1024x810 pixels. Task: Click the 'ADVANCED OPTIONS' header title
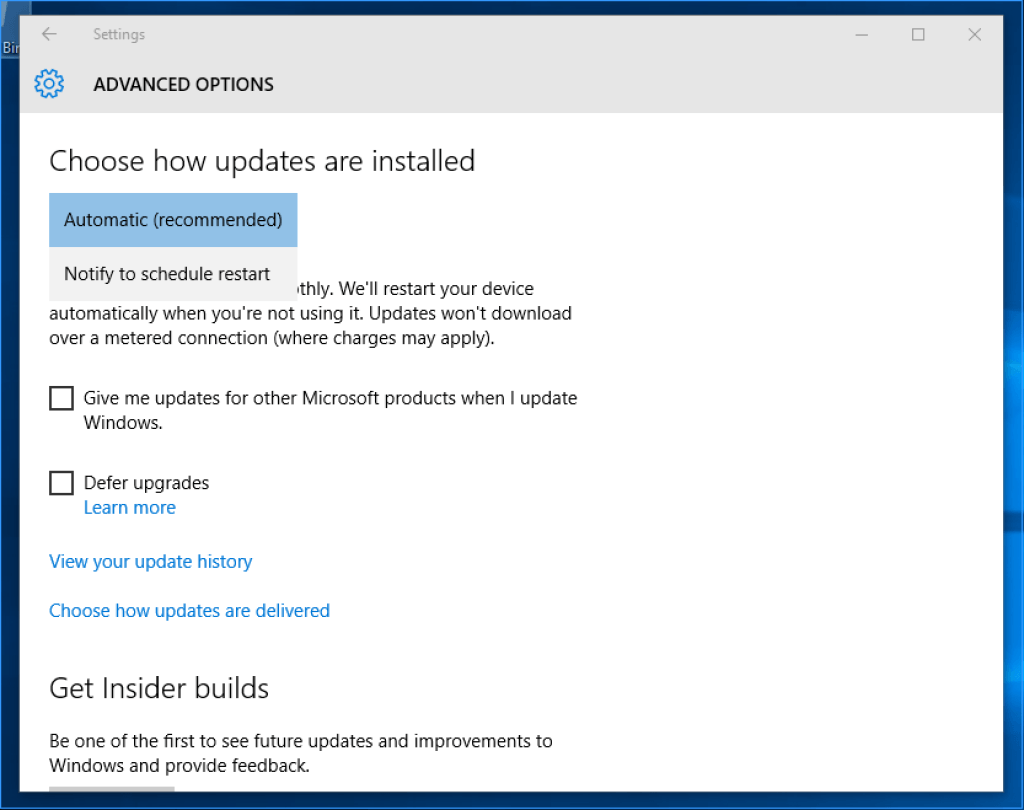coord(183,85)
